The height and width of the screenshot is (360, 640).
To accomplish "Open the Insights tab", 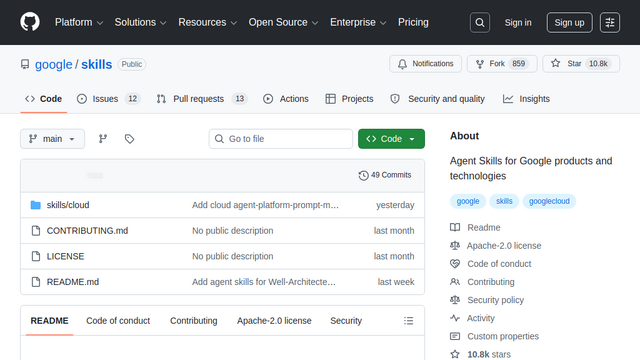I will pyautogui.click(x=526, y=99).
